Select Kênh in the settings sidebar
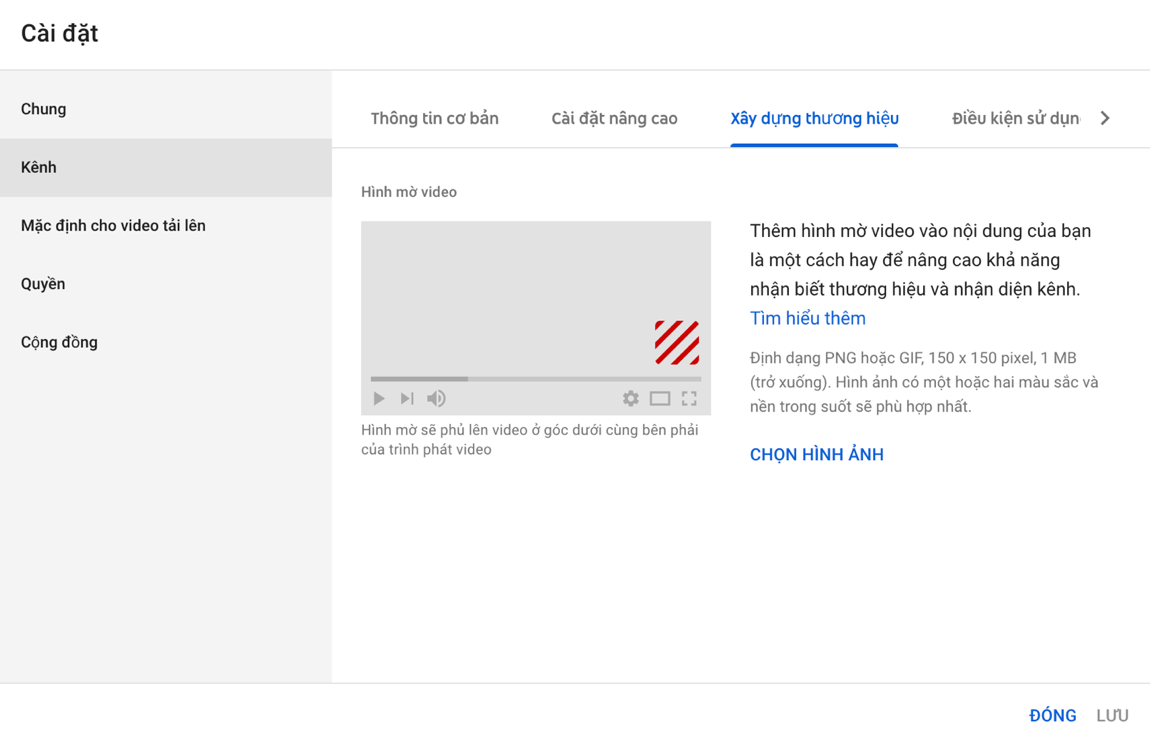Screen dimensions: 1150x735 [39, 167]
